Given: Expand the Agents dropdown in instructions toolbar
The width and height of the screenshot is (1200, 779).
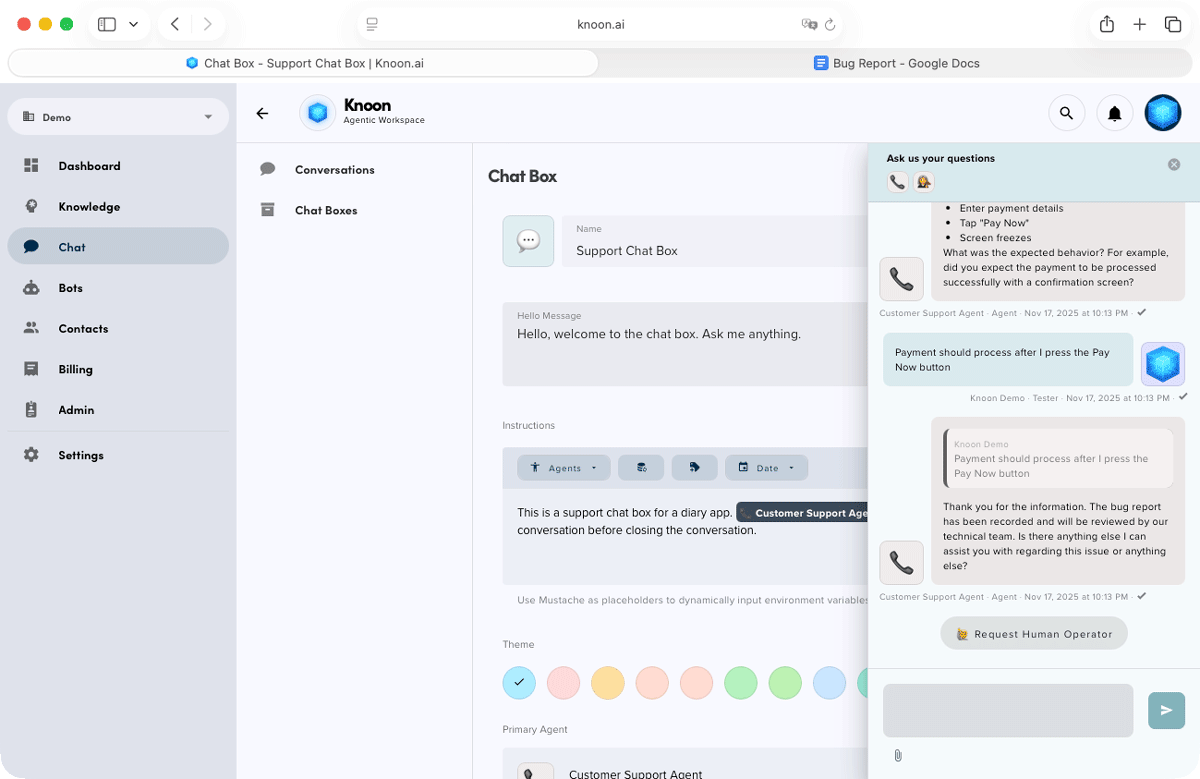Looking at the screenshot, I should pos(563,467).
